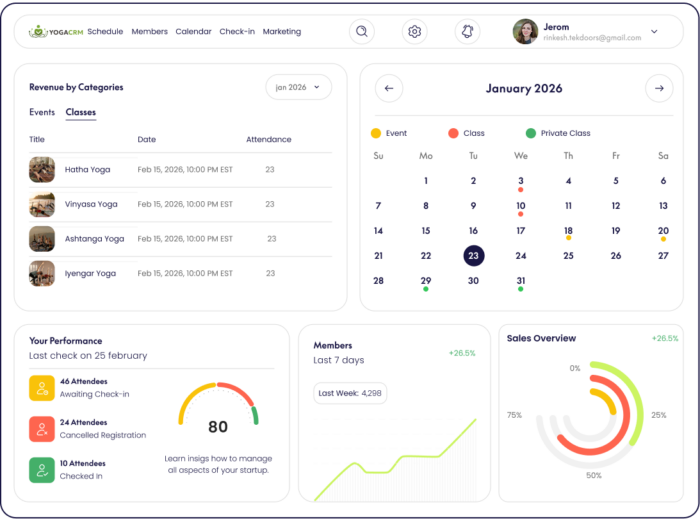Go to next month with right arrow
The width and height of the screenshot is (700, 519).
659,88
